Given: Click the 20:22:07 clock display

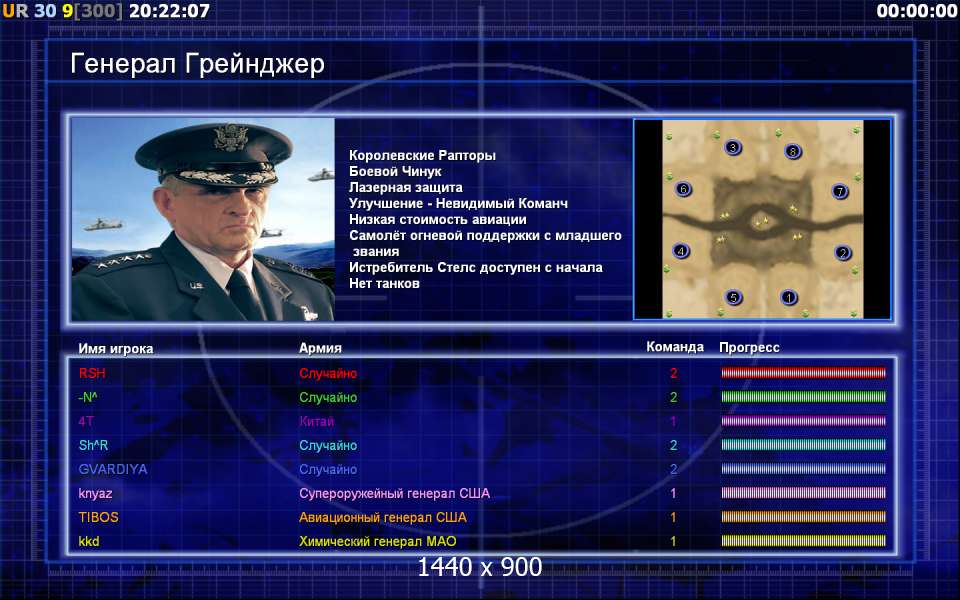Looking at the screenshot, I should tap(169, 10).
